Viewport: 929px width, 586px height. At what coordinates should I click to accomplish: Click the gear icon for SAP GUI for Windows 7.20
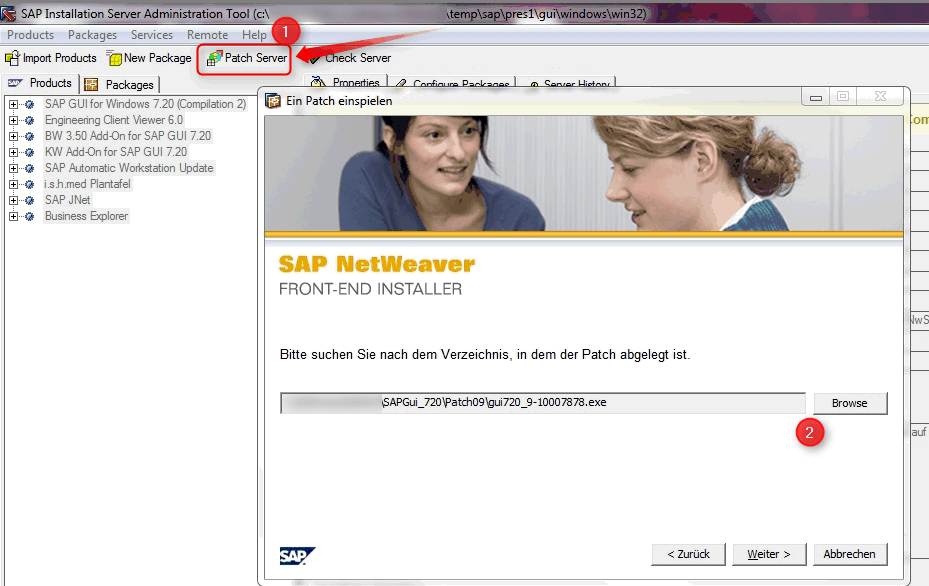pyautogui.click(x=29, y=104)
